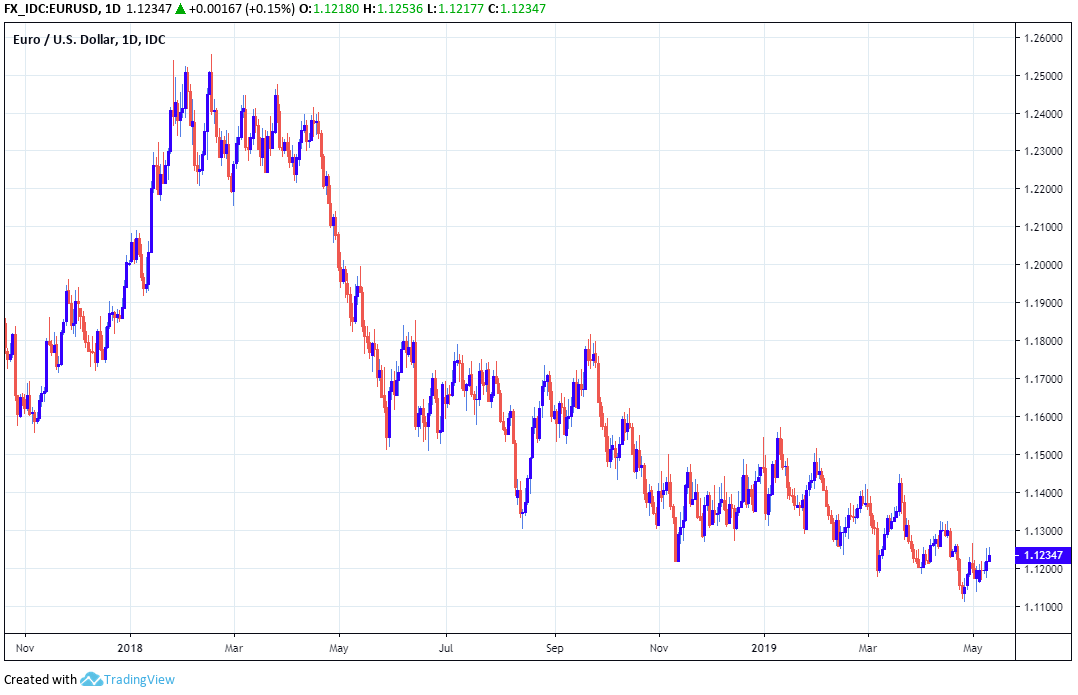Image resolution: width=1078 pixels, height=695 pixels.
Task: Select the 2018 marker on the time axis
Action: 130,648
